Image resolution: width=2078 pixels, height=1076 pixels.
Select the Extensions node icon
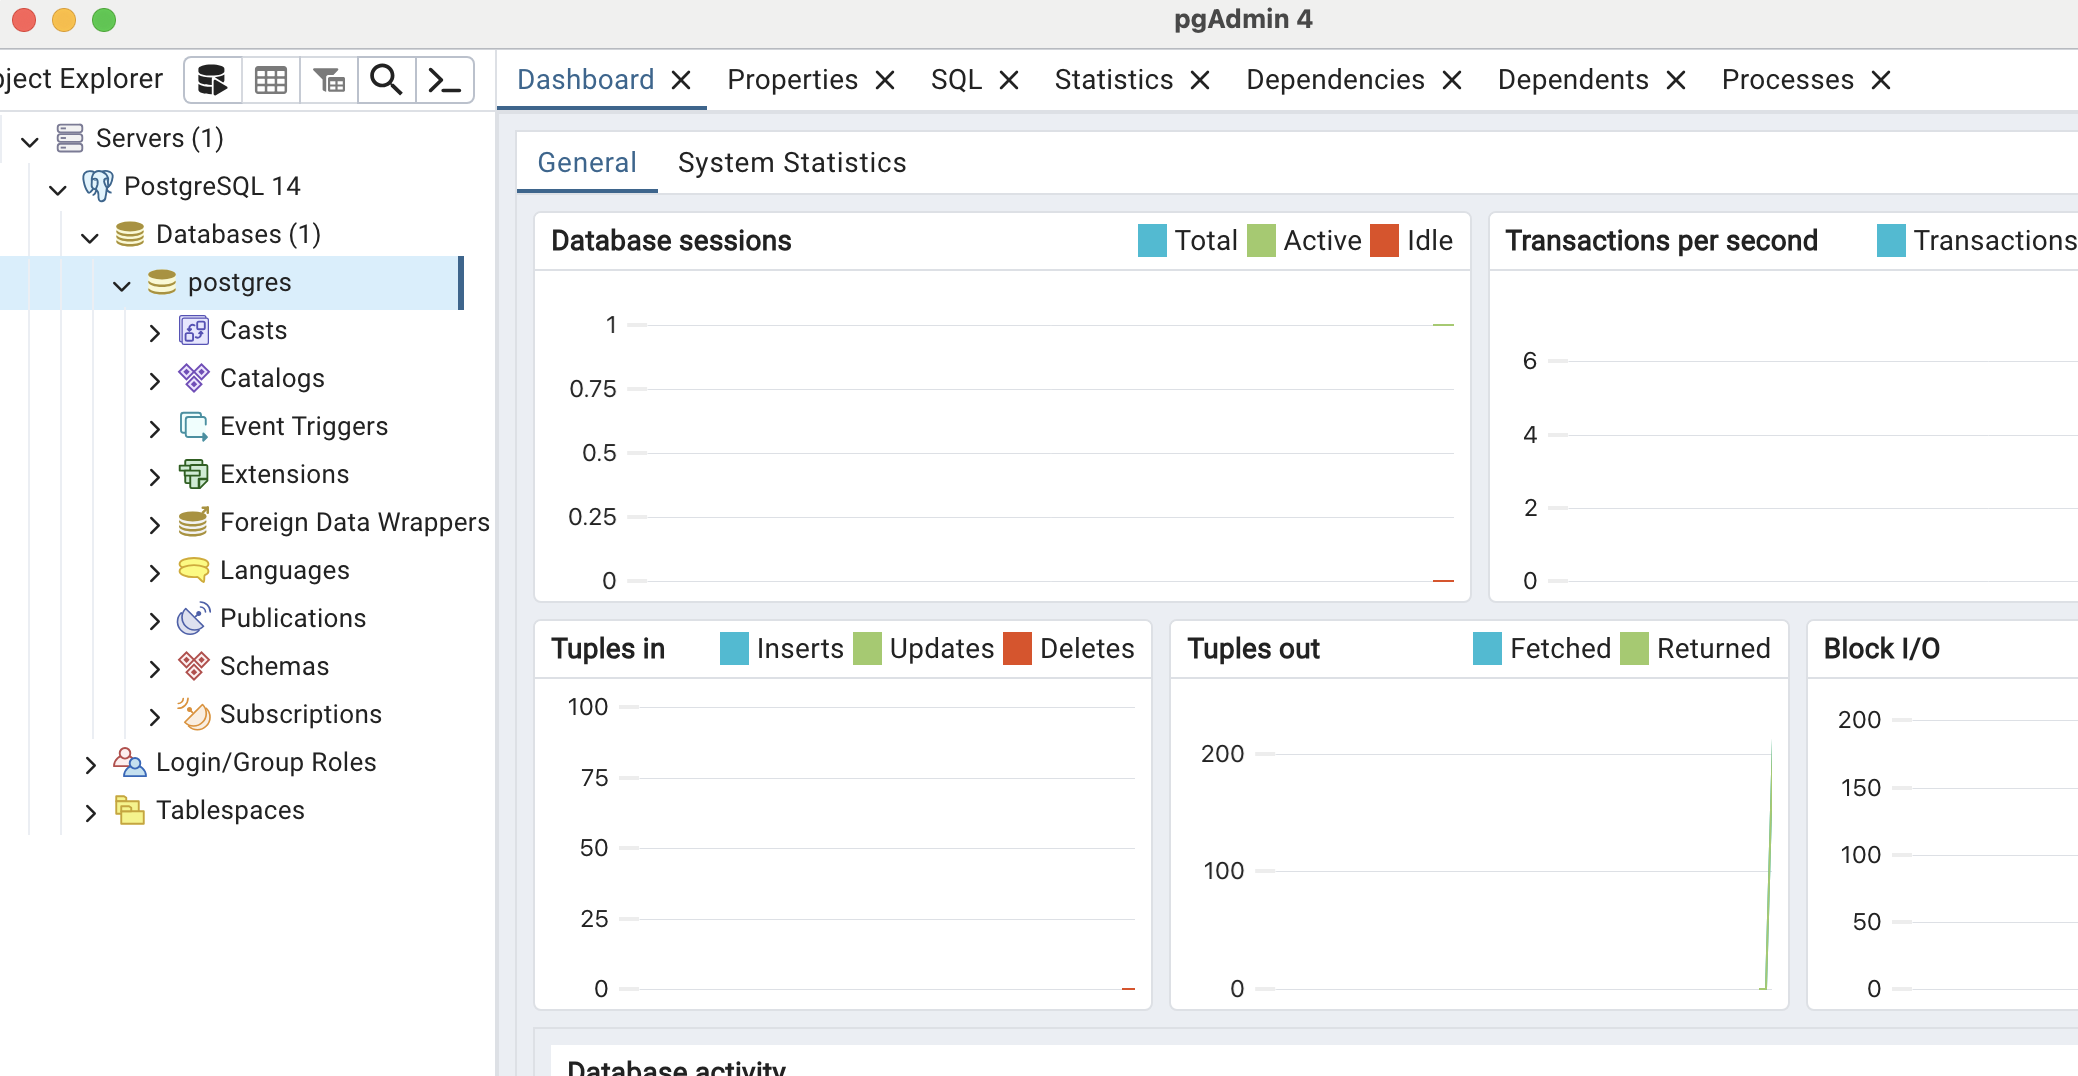coord(194,474)
